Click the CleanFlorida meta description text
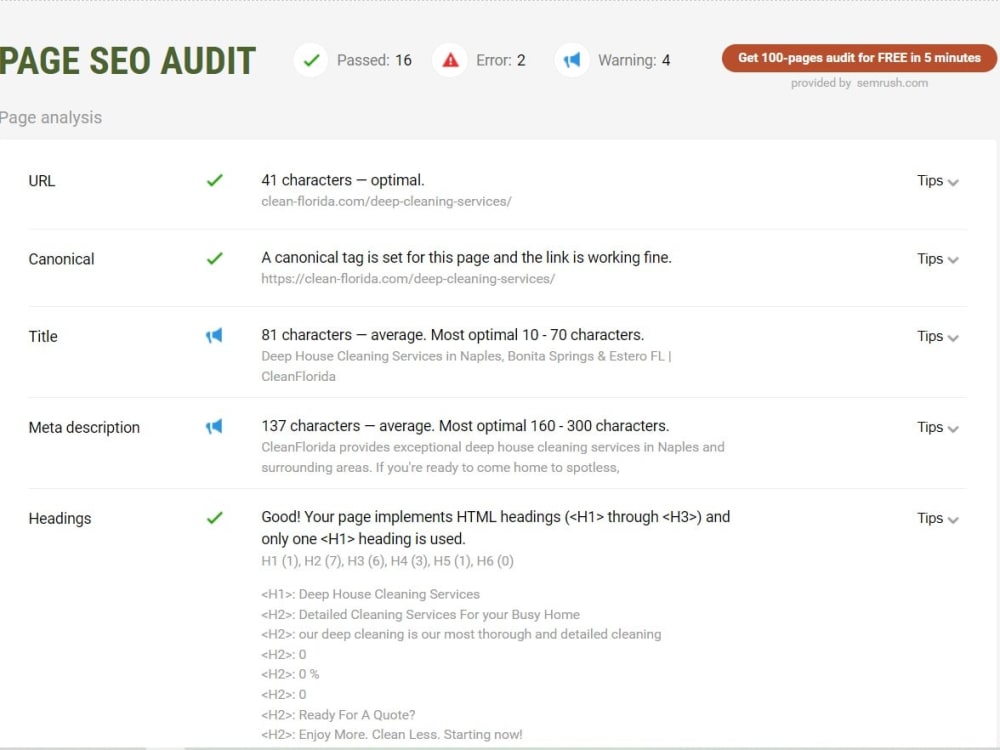1000x750 pixels. pyautogui.click(x=492, y=457)
